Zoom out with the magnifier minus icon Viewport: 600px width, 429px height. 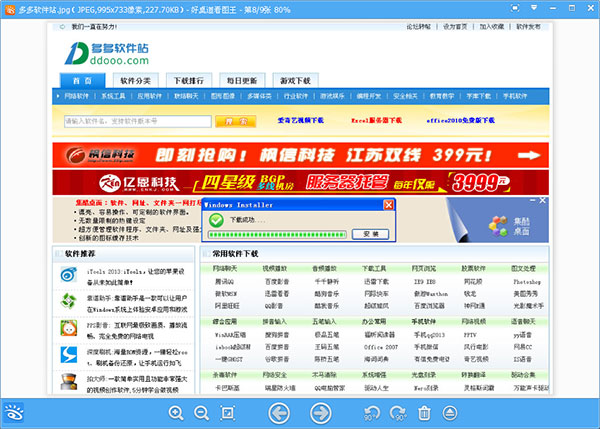click(x=201, y=413)
